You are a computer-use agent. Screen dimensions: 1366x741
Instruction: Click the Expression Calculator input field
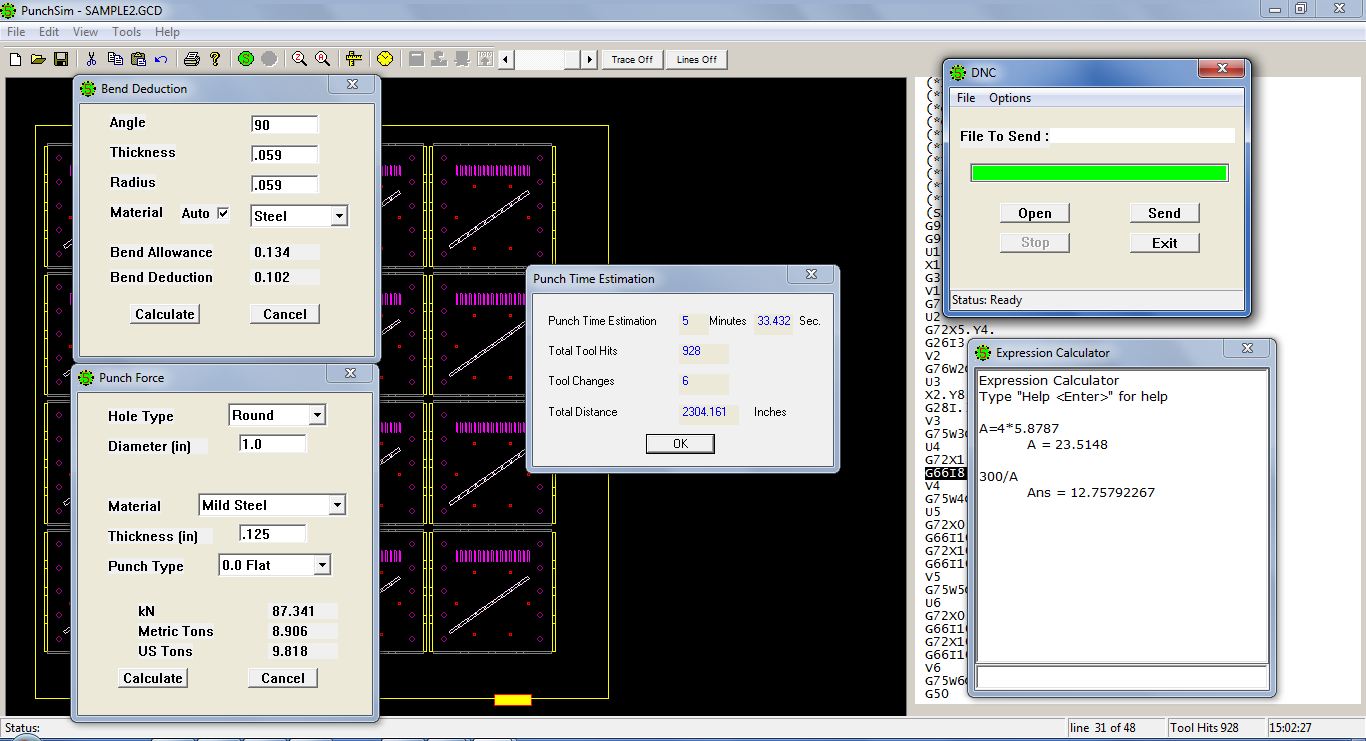(1121, 677)
